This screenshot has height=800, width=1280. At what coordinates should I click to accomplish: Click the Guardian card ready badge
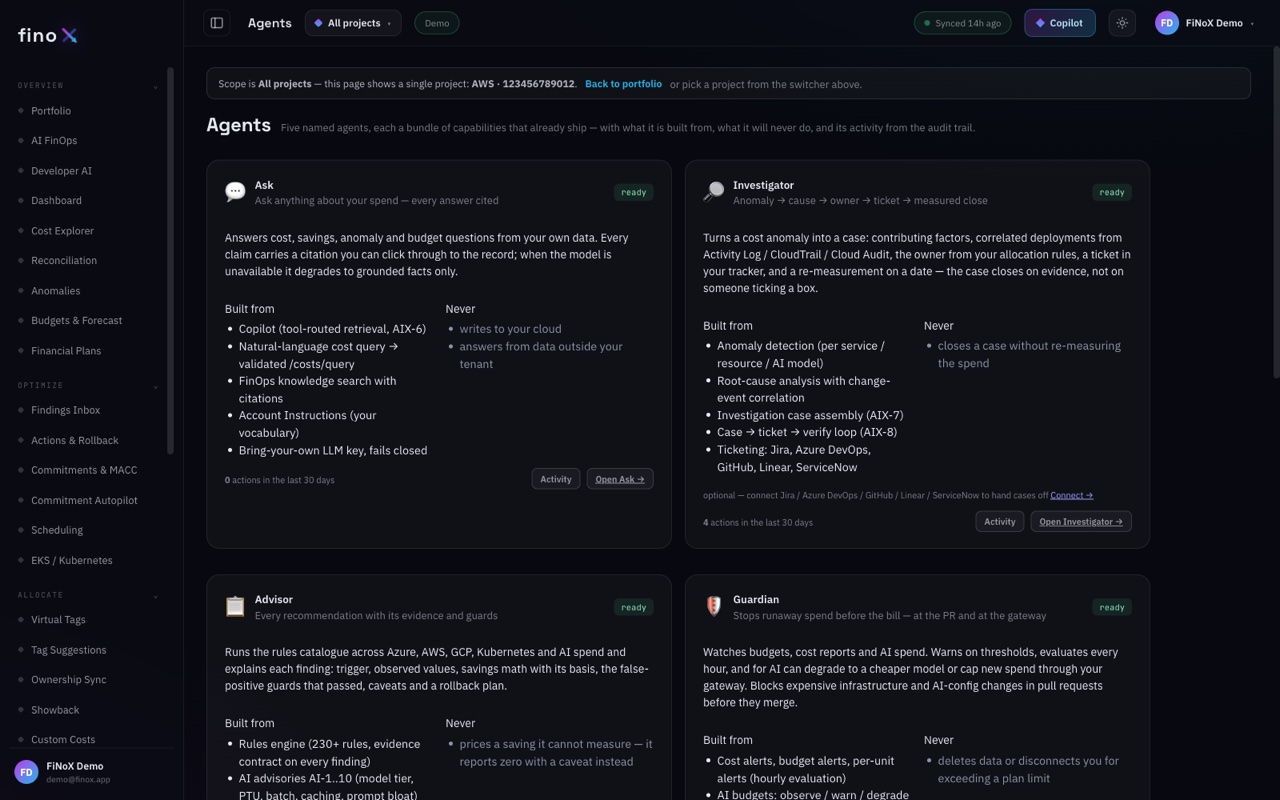point(1112,607)
